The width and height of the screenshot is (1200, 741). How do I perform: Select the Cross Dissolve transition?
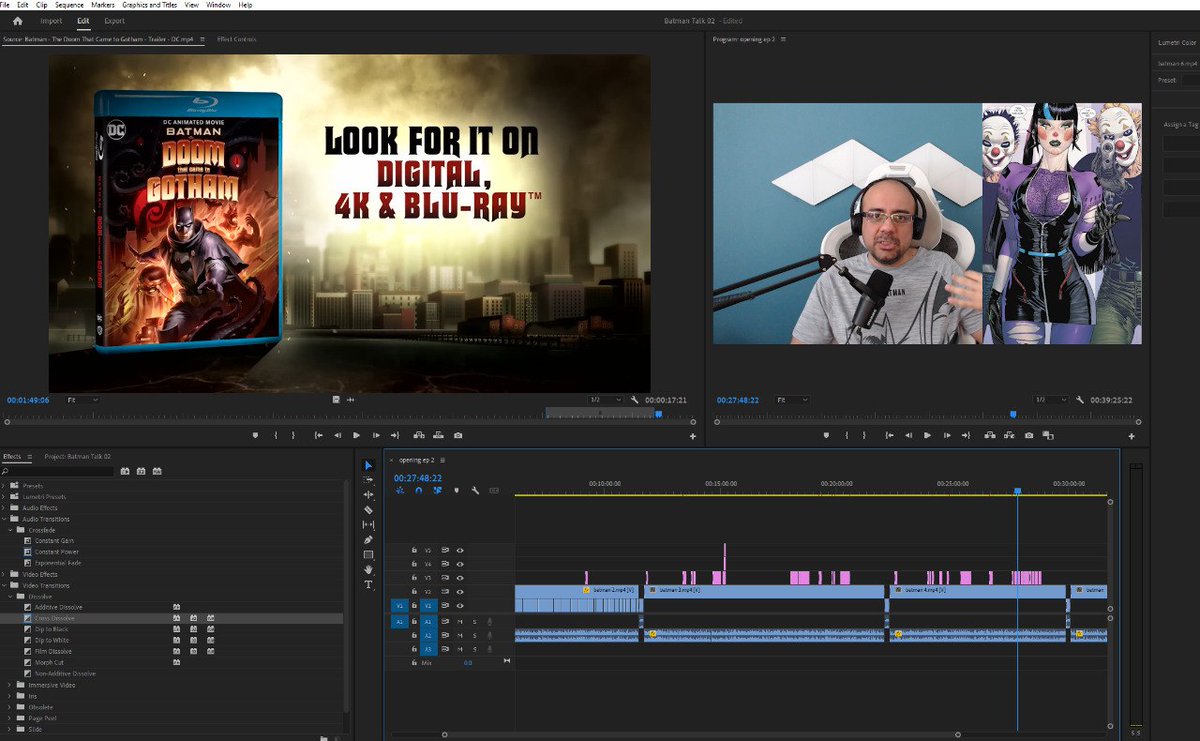54,618
